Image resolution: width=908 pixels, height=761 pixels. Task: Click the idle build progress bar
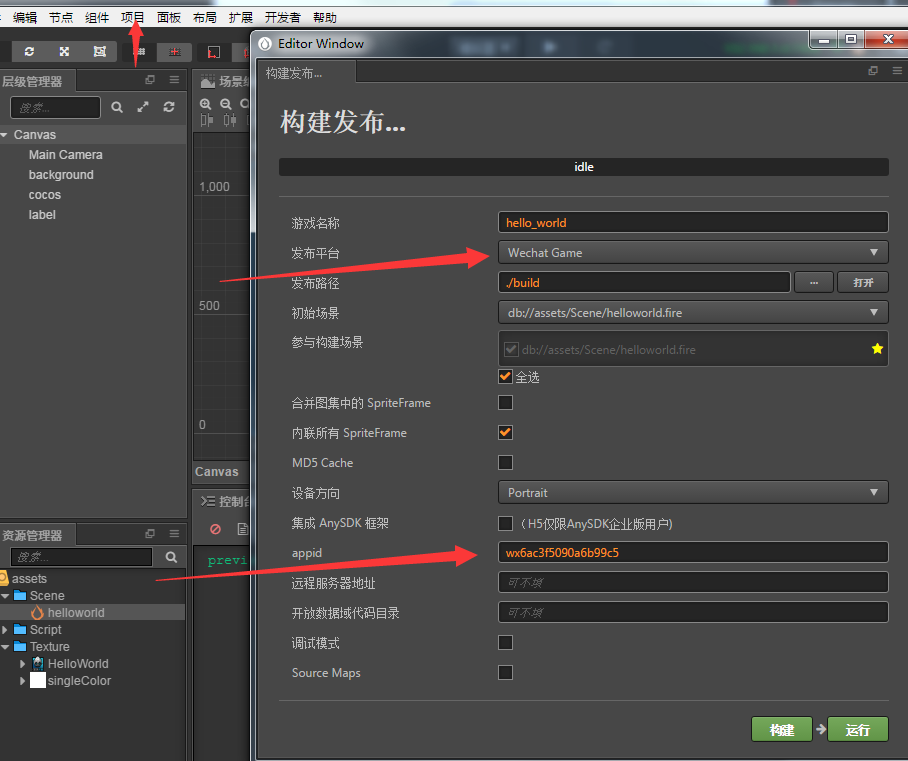click(584, 167)
